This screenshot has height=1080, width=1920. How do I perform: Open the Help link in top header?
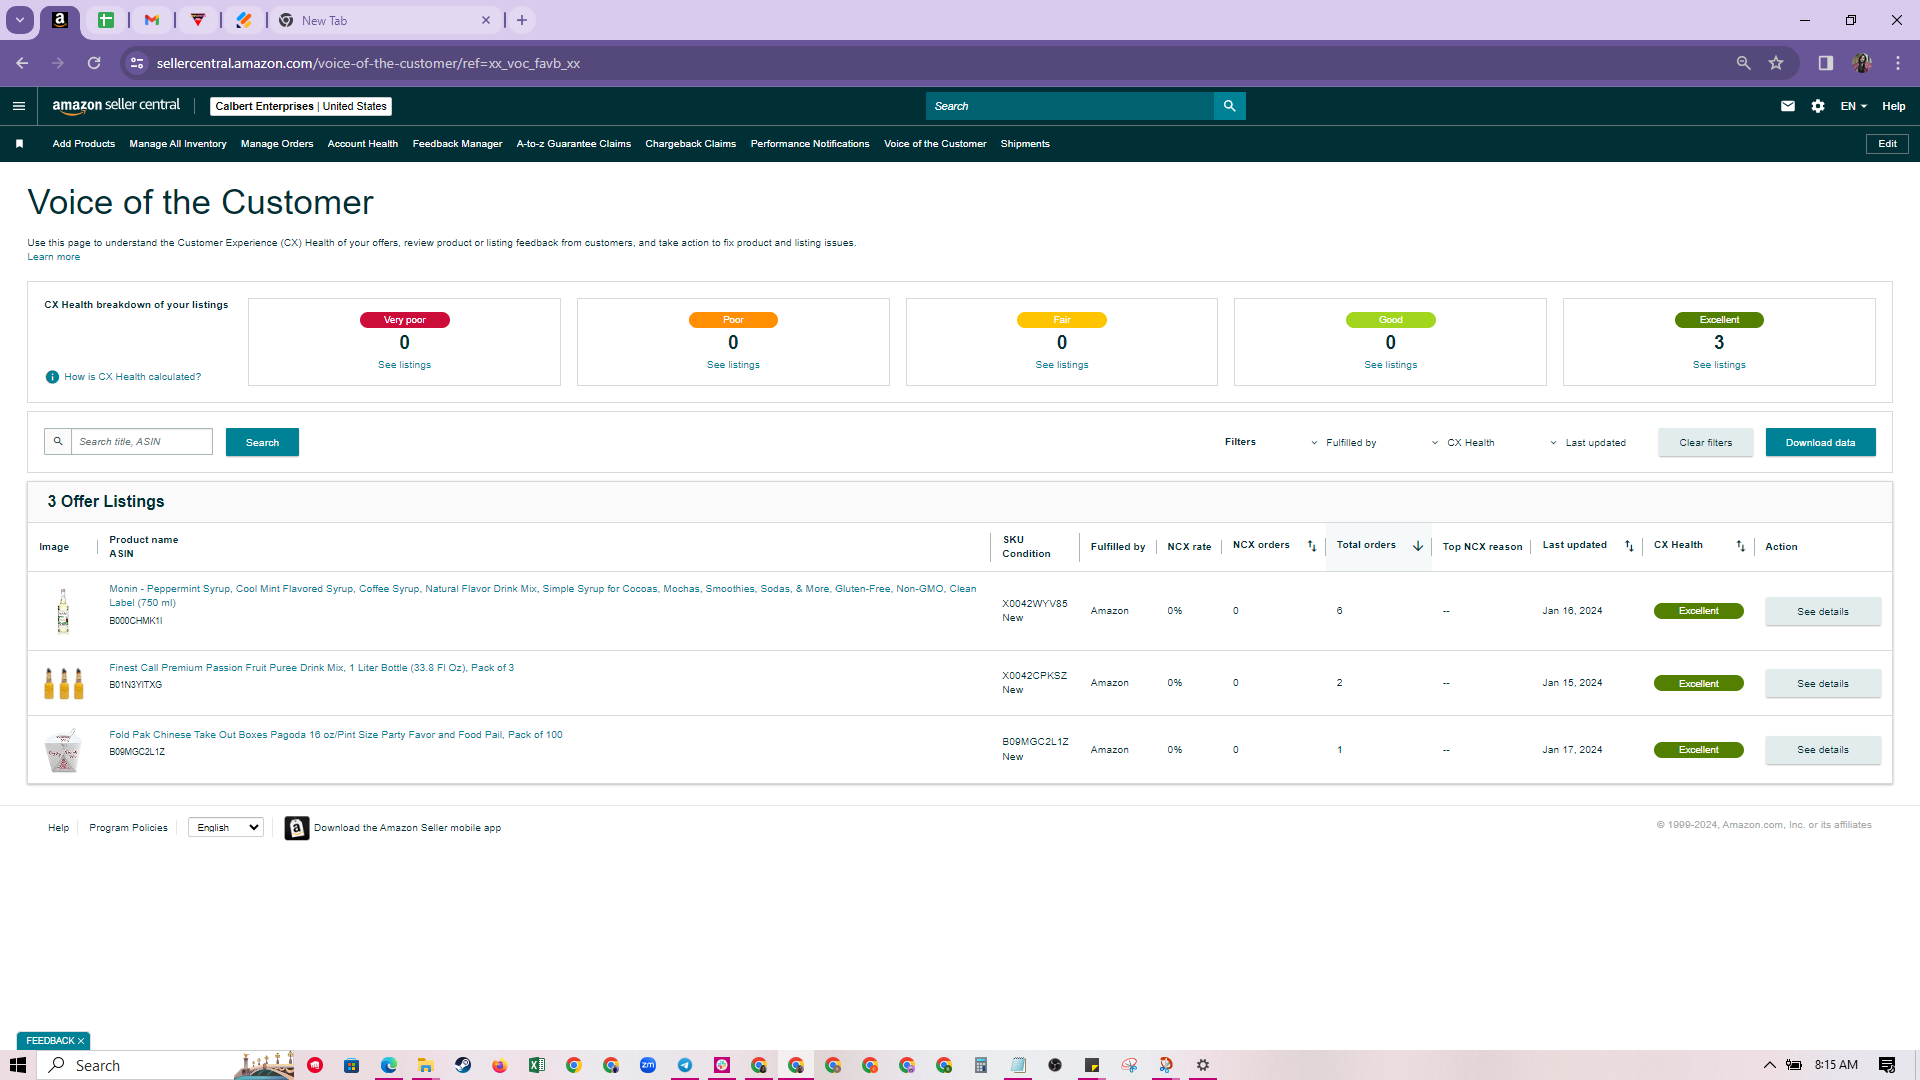click(x=1894, y=106)
